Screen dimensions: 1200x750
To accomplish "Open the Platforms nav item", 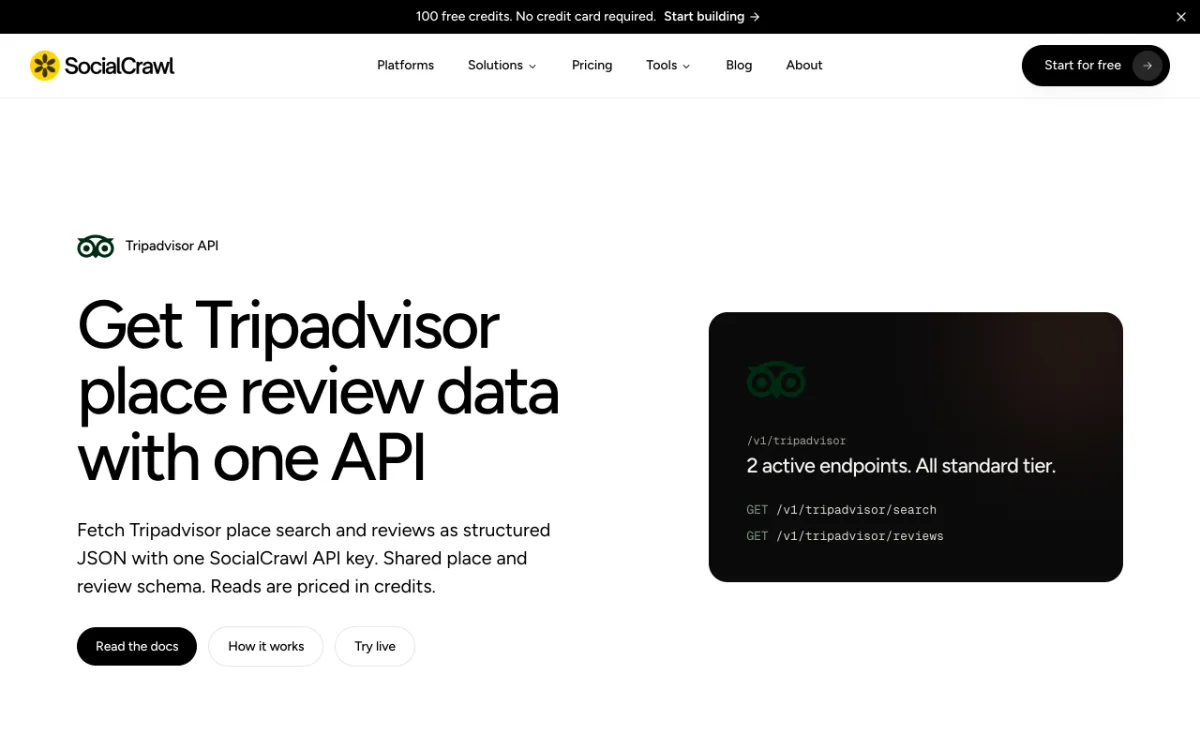I will coord(405,66).
